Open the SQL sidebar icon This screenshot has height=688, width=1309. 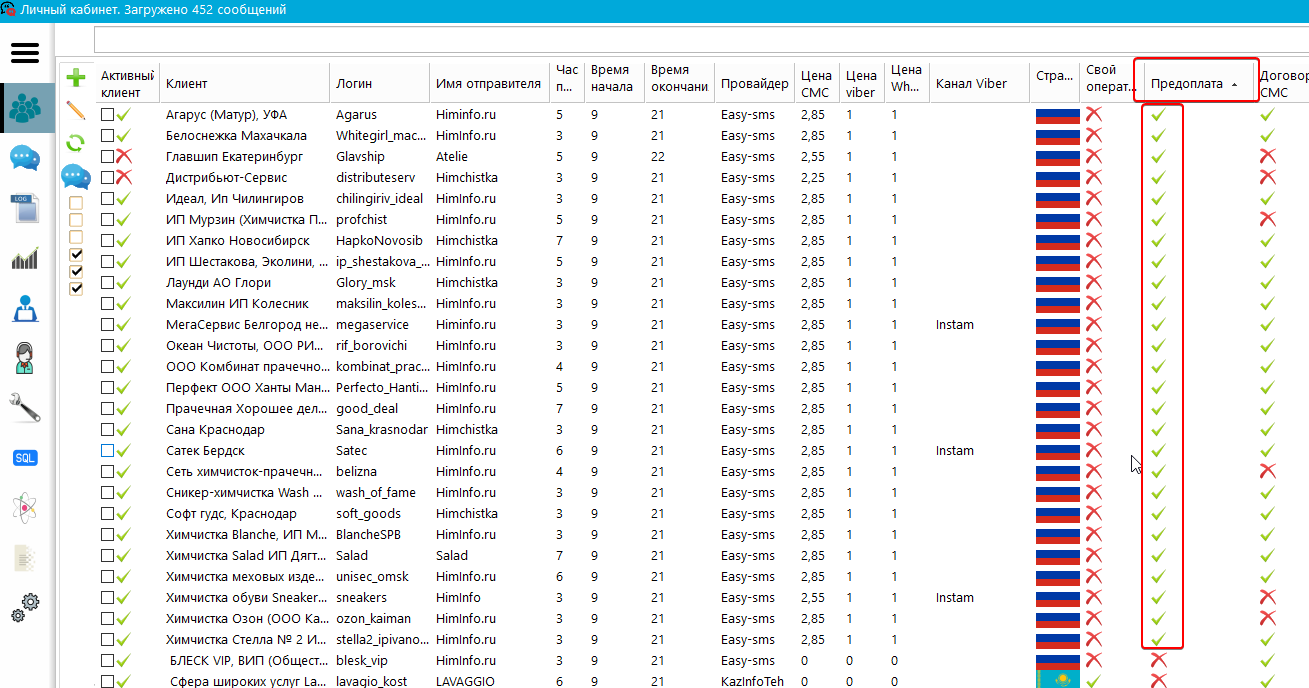[25, 457]
